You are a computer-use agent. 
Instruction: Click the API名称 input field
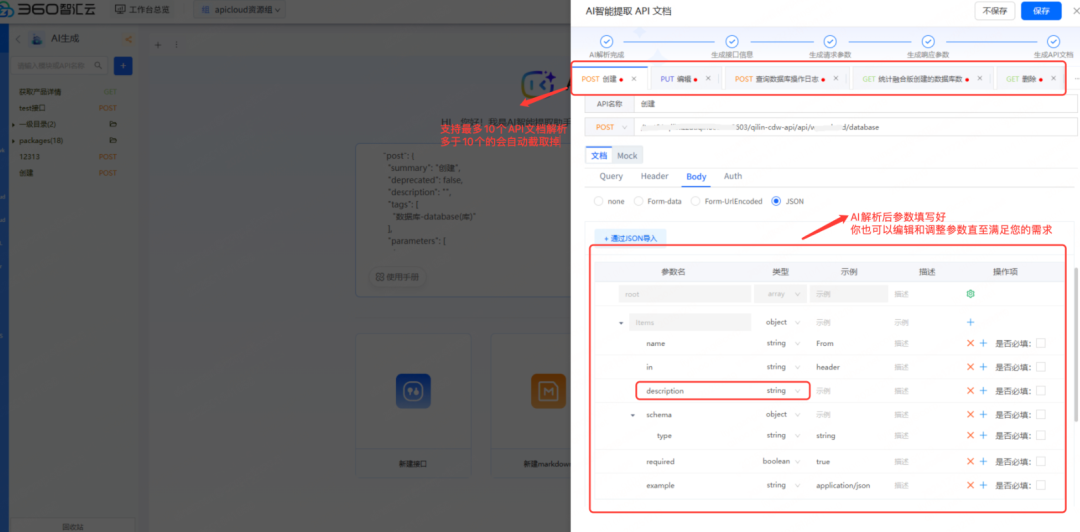point(855,103)
